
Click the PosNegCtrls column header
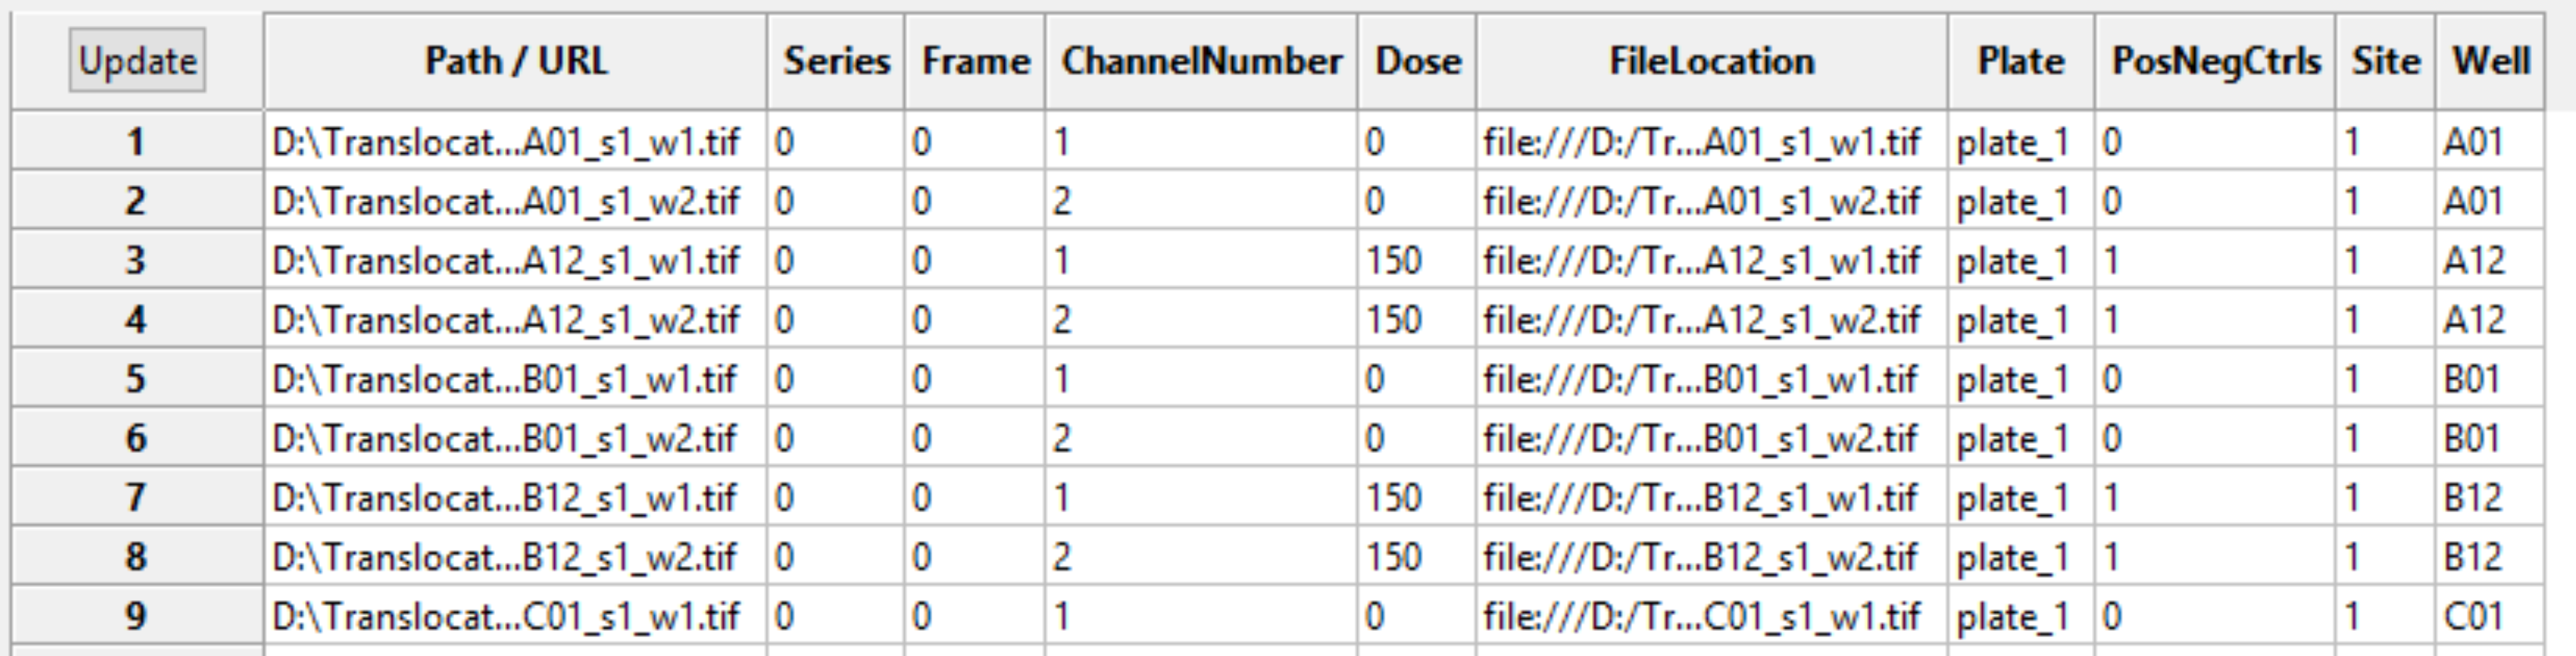point(2215,61)
